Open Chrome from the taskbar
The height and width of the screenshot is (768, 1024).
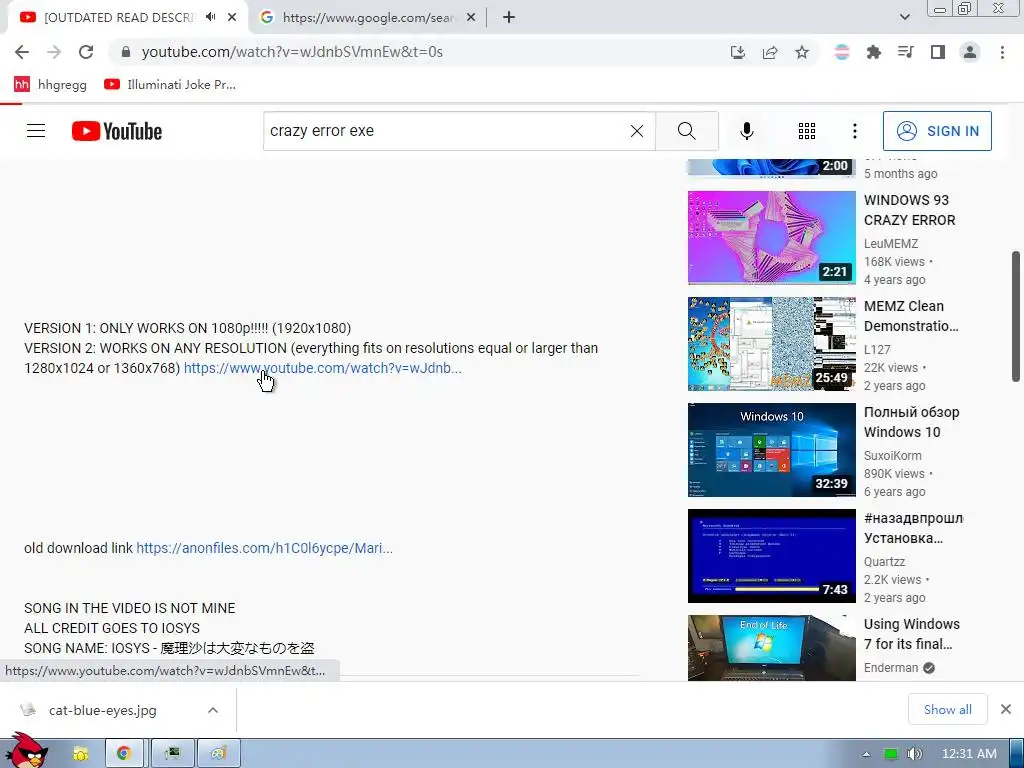(x=124, y=754)
